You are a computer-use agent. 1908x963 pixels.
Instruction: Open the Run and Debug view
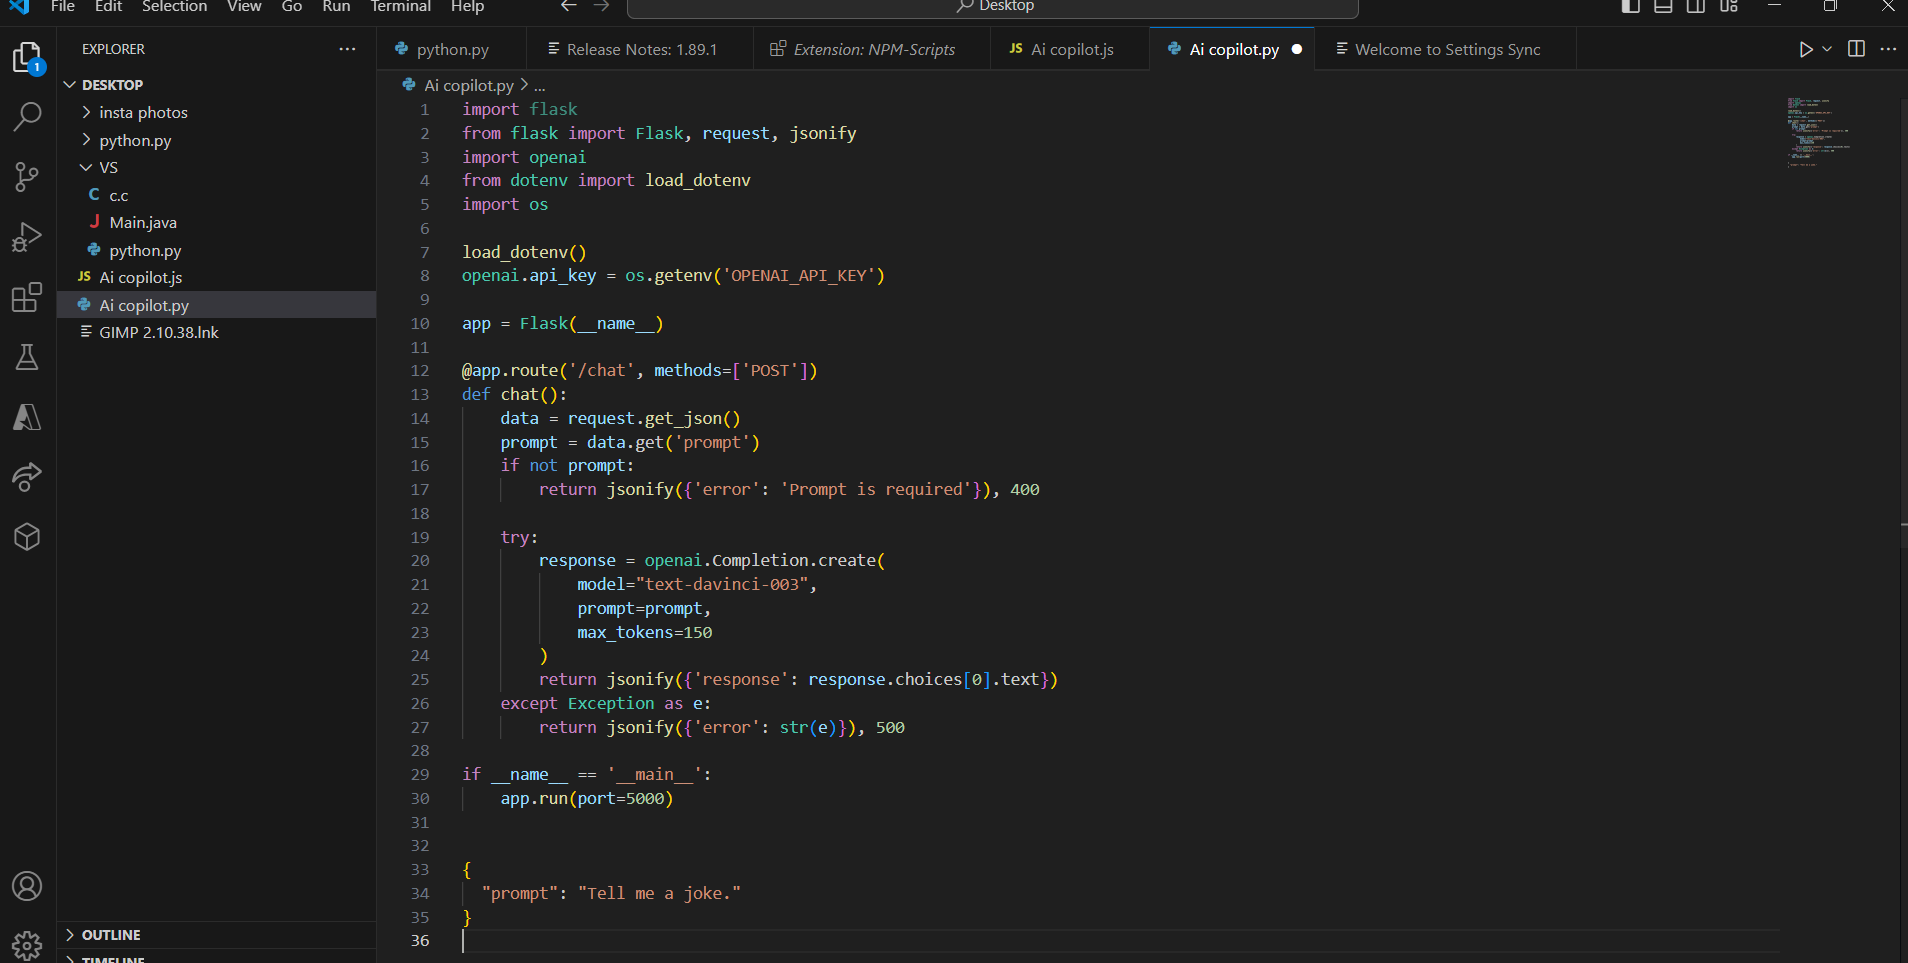click(x=27, y=237)
